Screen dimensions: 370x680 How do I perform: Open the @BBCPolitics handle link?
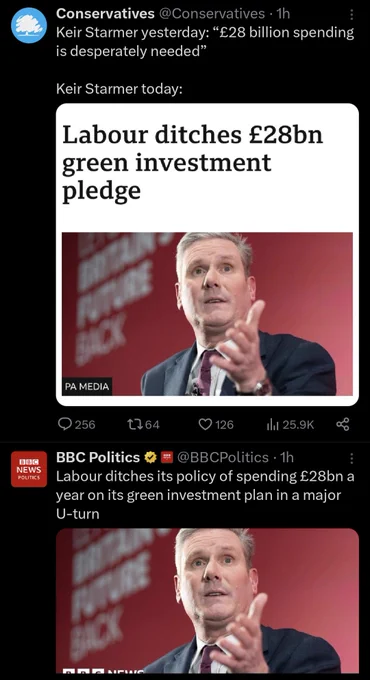[223, 457]
